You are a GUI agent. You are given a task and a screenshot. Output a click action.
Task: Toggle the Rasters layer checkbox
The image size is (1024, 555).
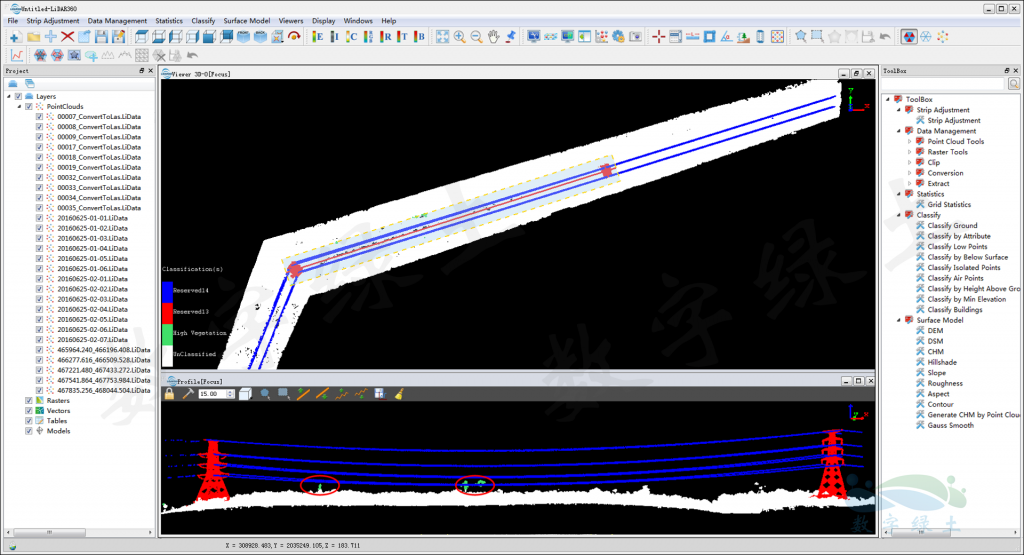28,400
